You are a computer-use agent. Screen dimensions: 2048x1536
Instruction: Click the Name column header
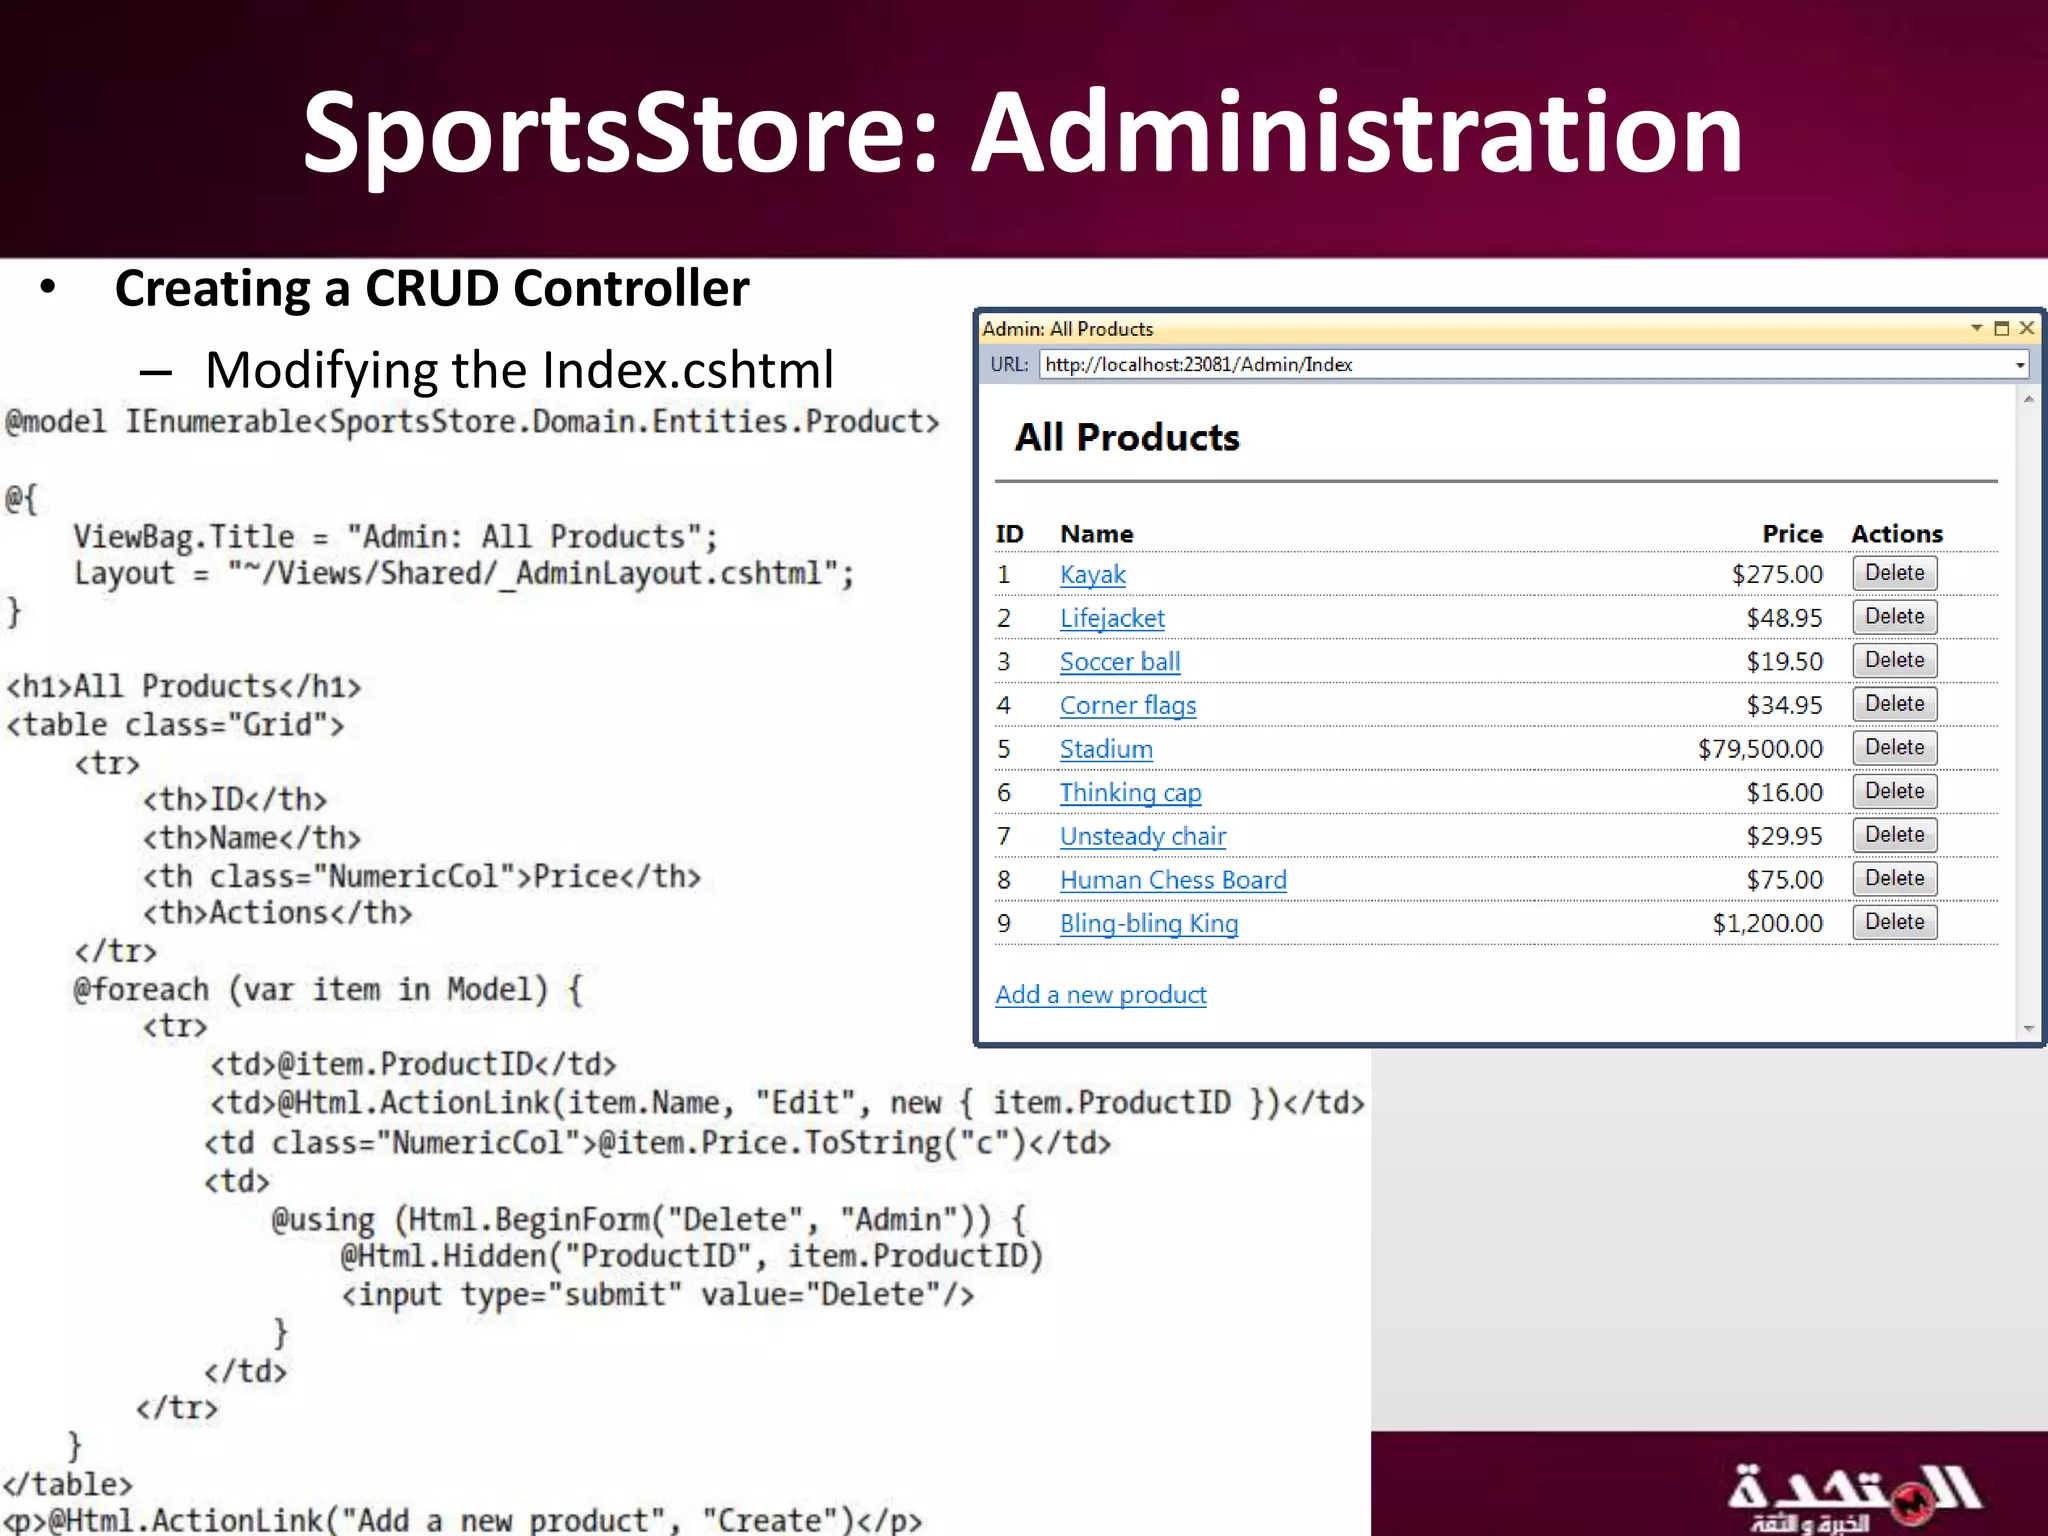tap(1097, 534)
